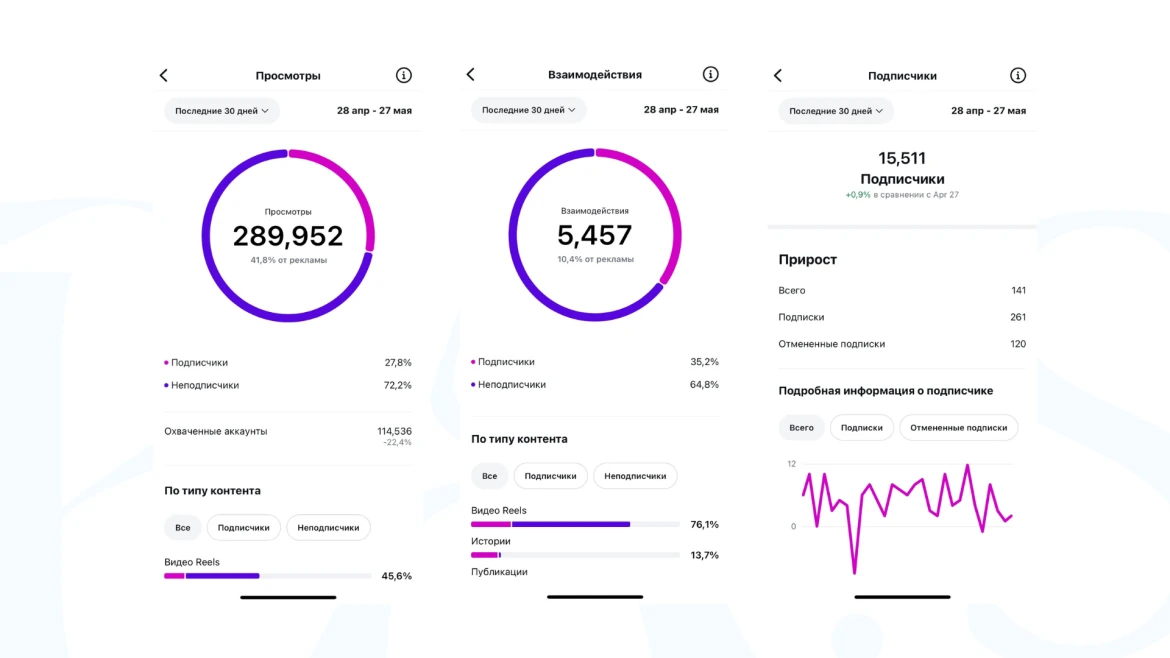Open info on the Подписчики screen
The width and height of the screenshot is (1170, 658).
pos(1018,75)
